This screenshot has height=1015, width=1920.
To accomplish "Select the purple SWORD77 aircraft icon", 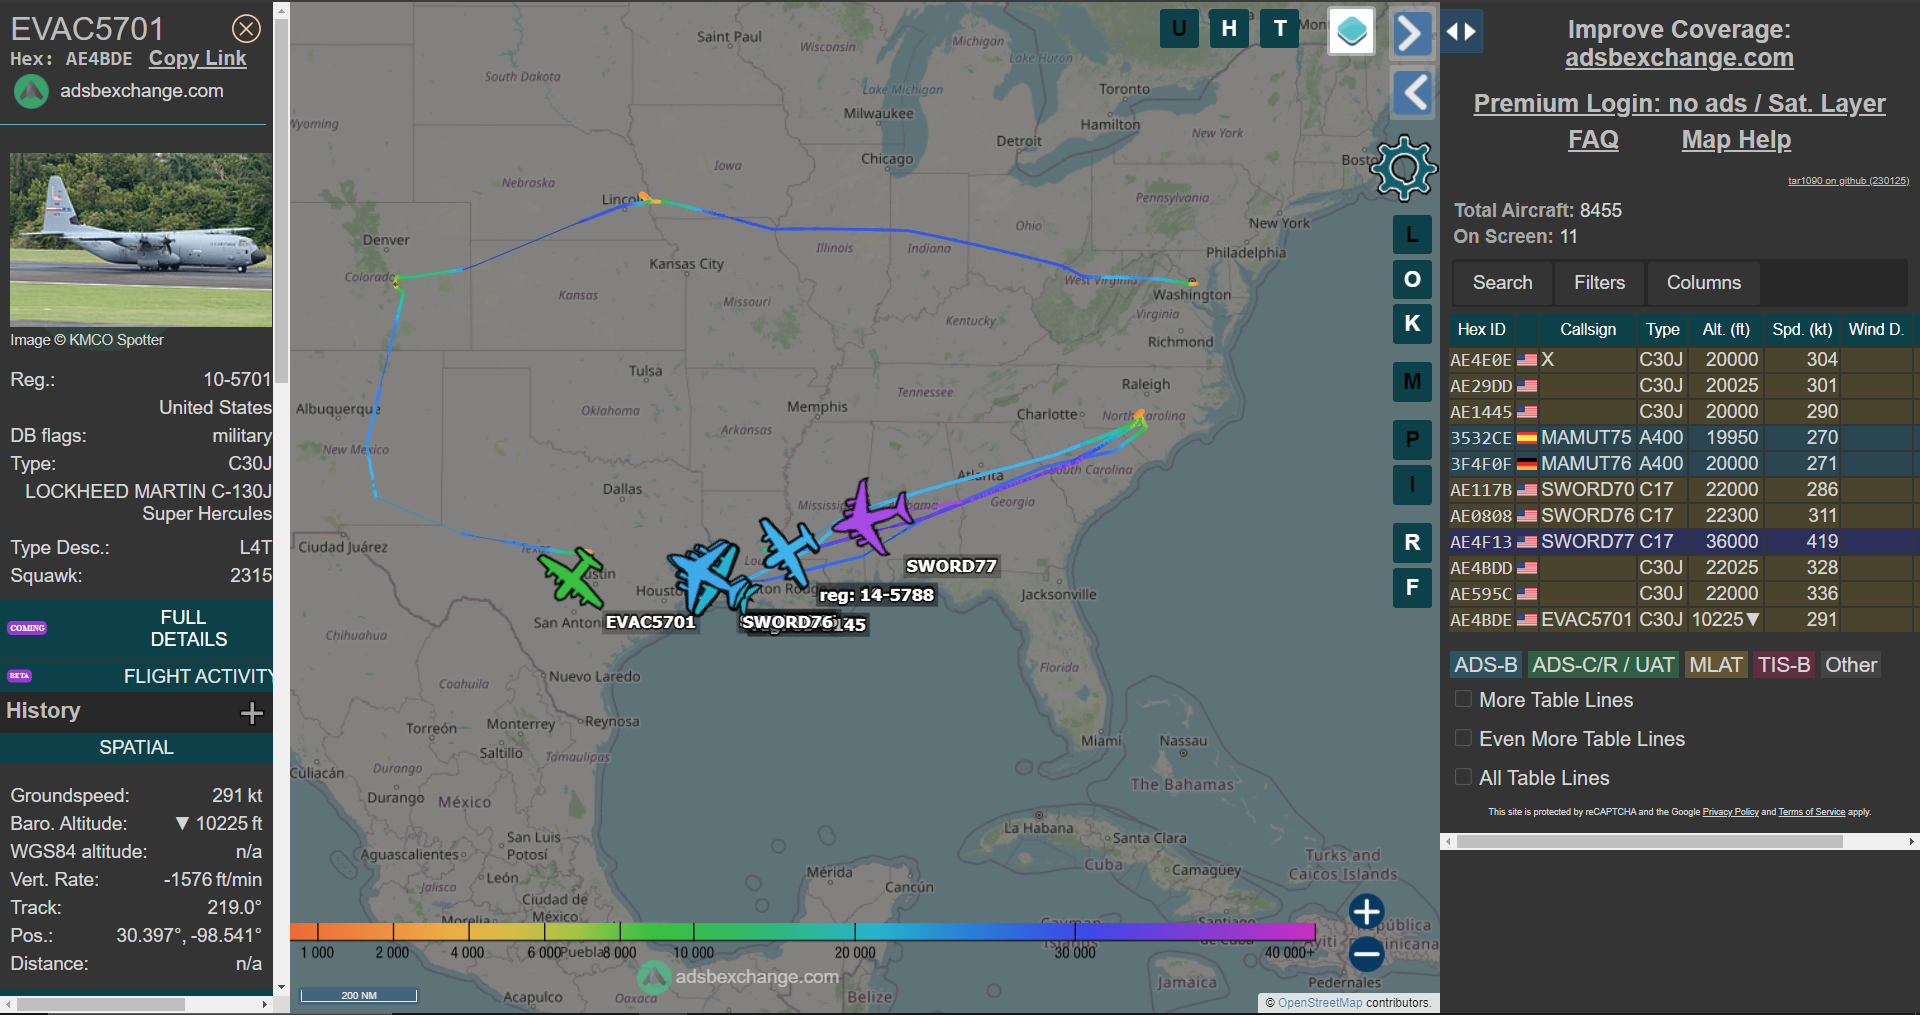I will pos(871,516).
